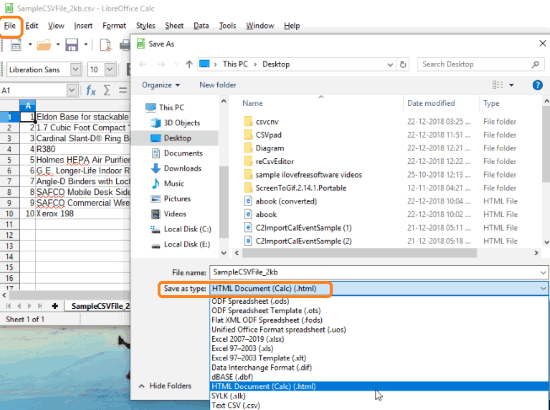Select Music in navigation pane

click(x=174, y=183)
